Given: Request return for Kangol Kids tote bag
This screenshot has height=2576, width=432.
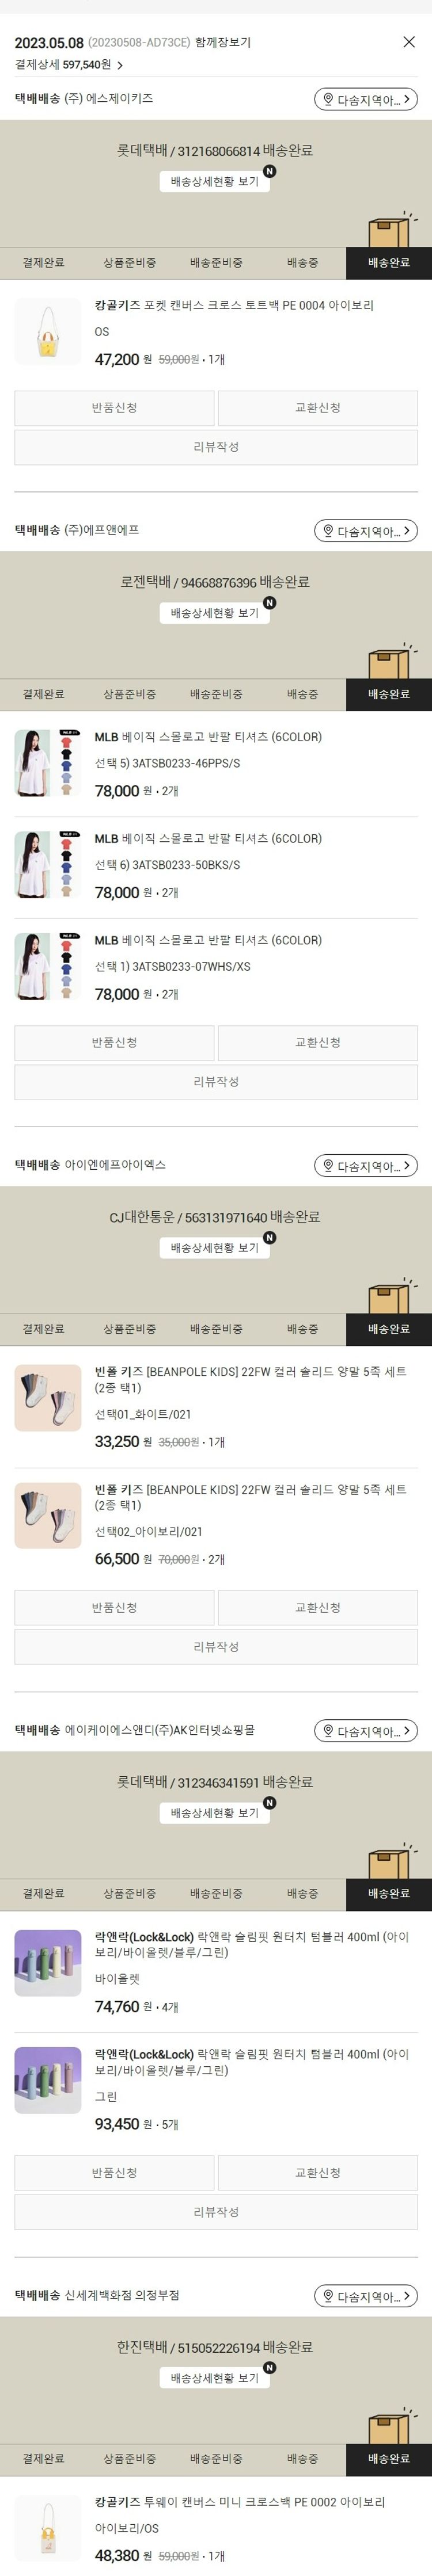Looking at the screenshot, I should coord(114,408).
